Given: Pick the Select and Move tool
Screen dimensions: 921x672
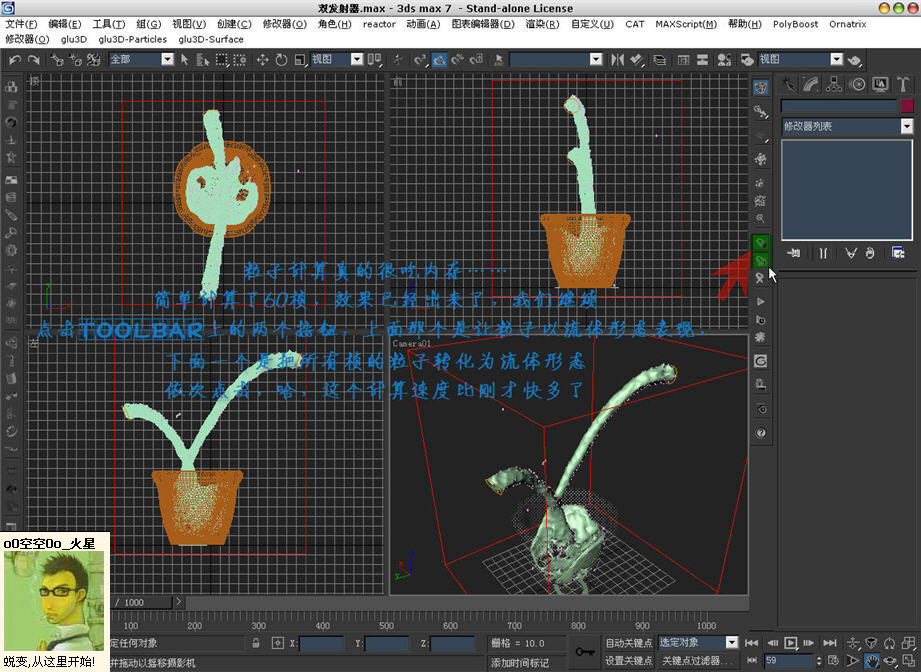Looking at the screenshot, I should point(263,59).
